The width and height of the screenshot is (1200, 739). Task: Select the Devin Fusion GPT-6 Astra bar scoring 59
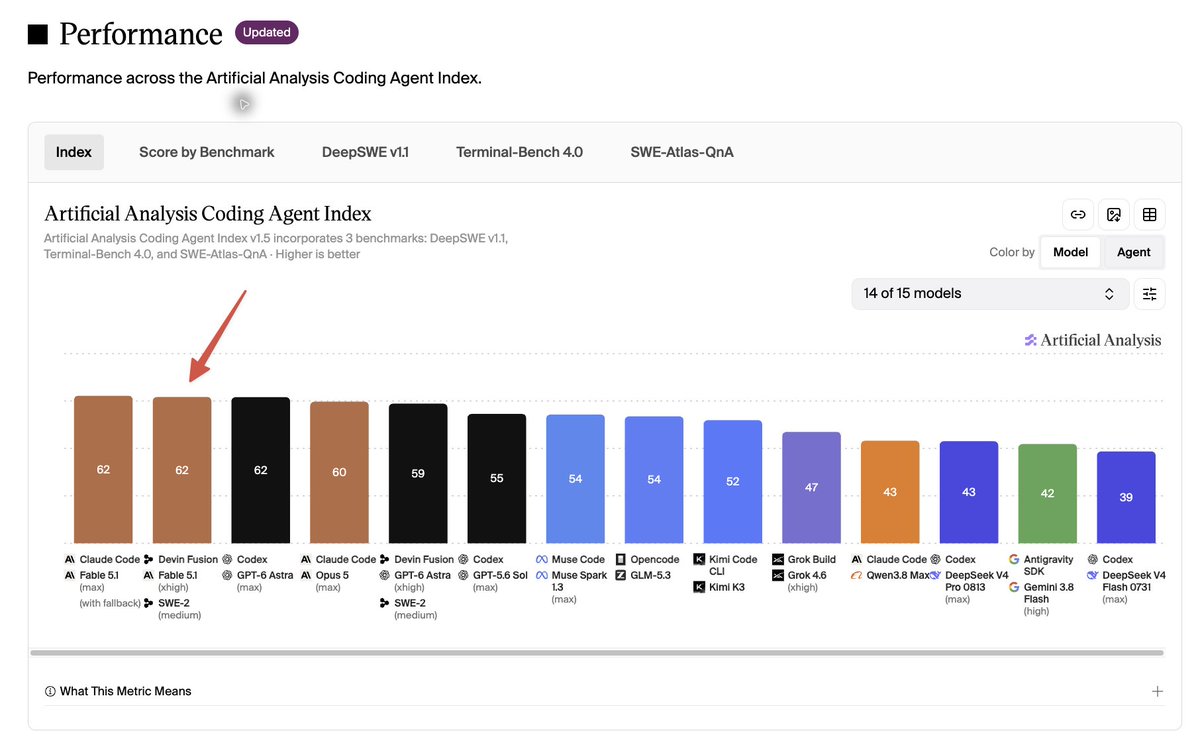(x=418, y=474)
